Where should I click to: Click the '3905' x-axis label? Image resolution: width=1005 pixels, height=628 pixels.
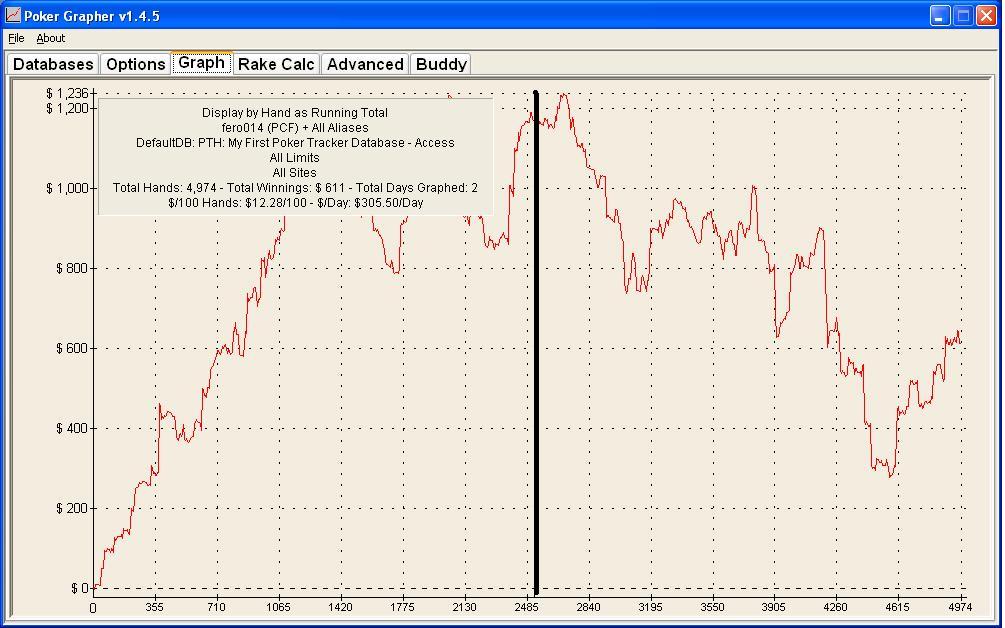(x=774, y=607)
